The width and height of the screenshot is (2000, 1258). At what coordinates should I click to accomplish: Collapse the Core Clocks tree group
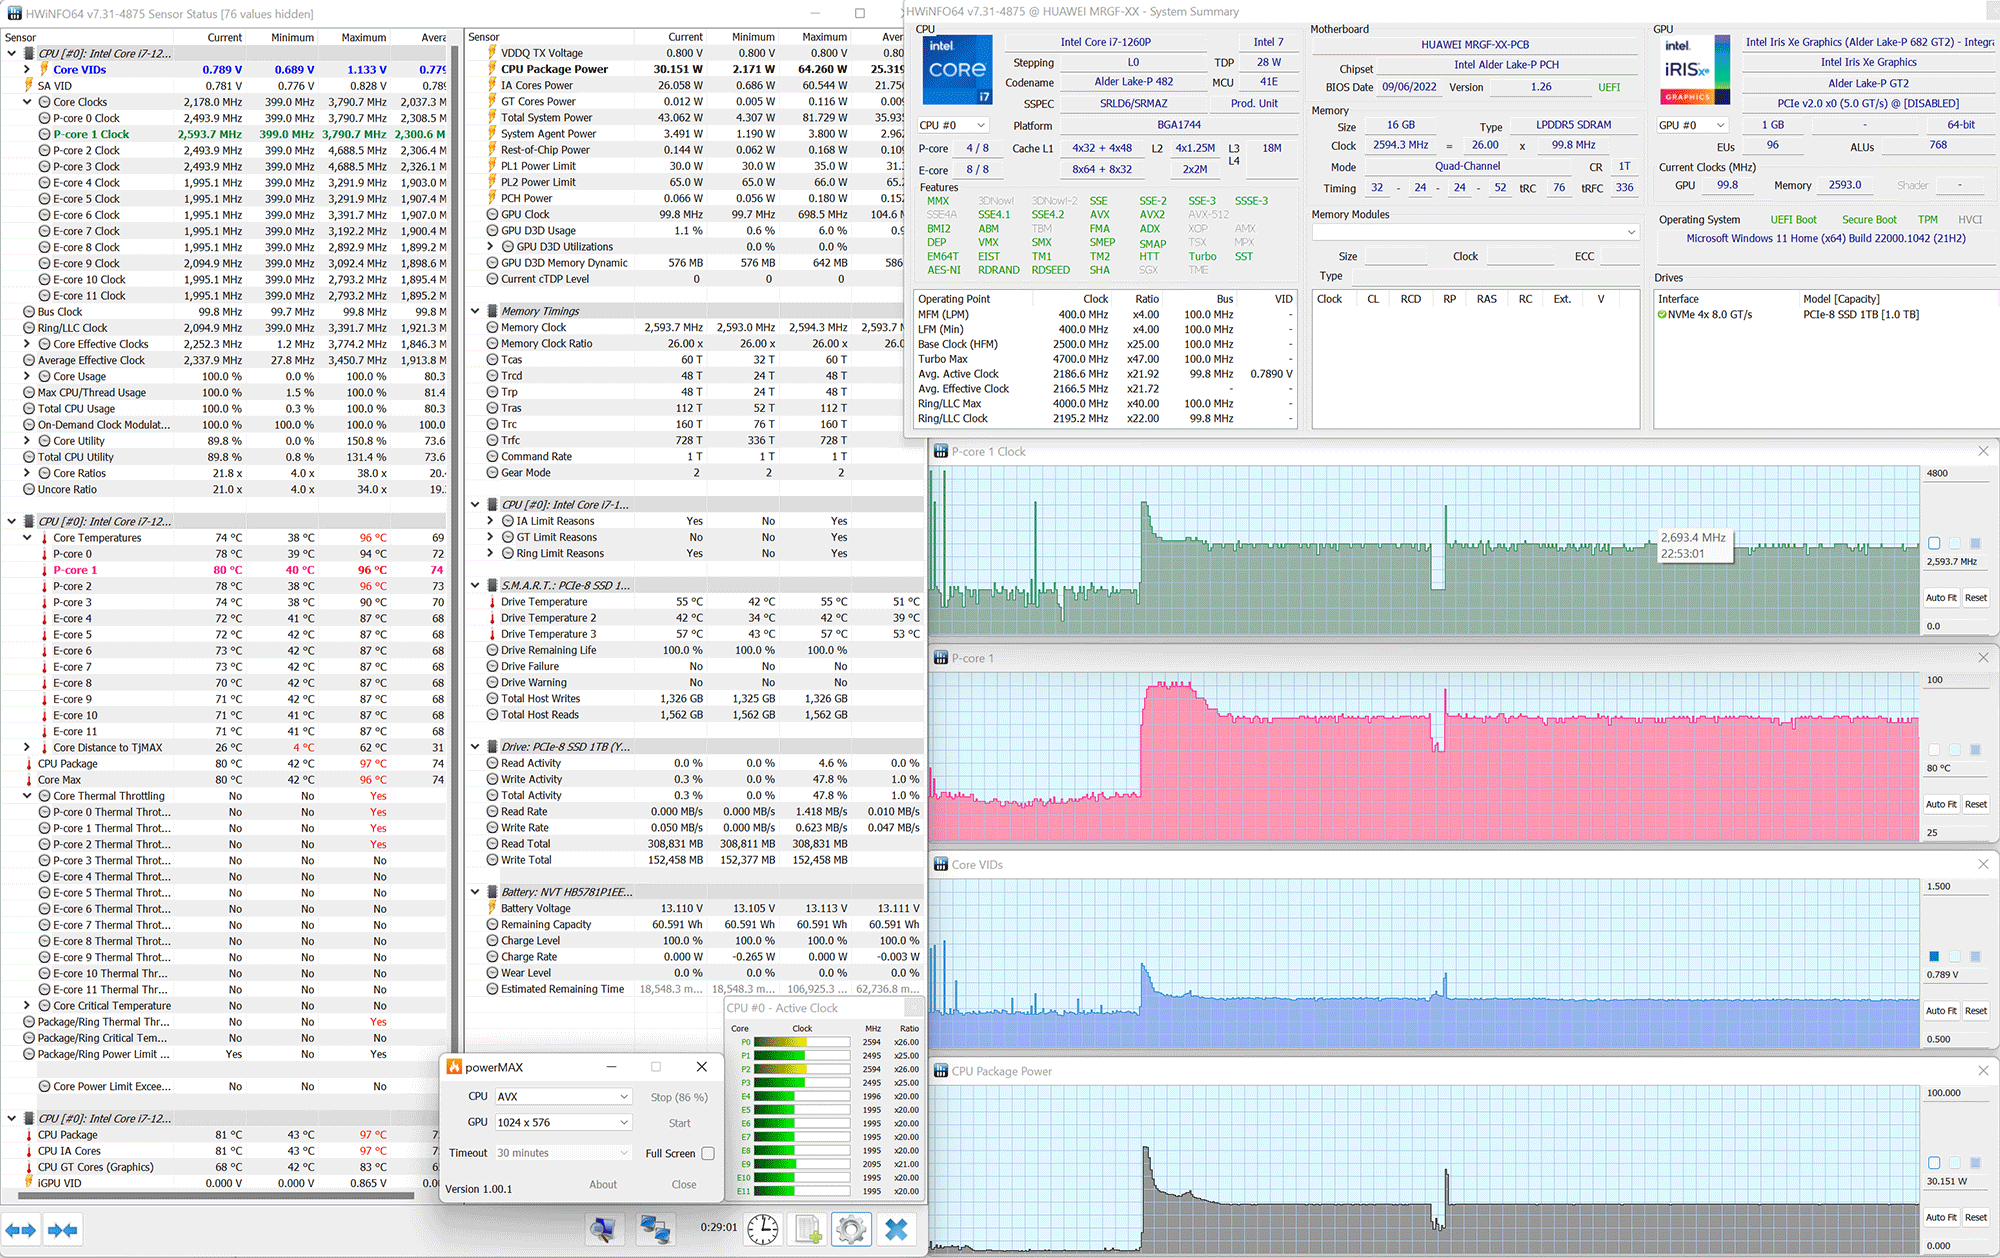[x=27, y=102]
